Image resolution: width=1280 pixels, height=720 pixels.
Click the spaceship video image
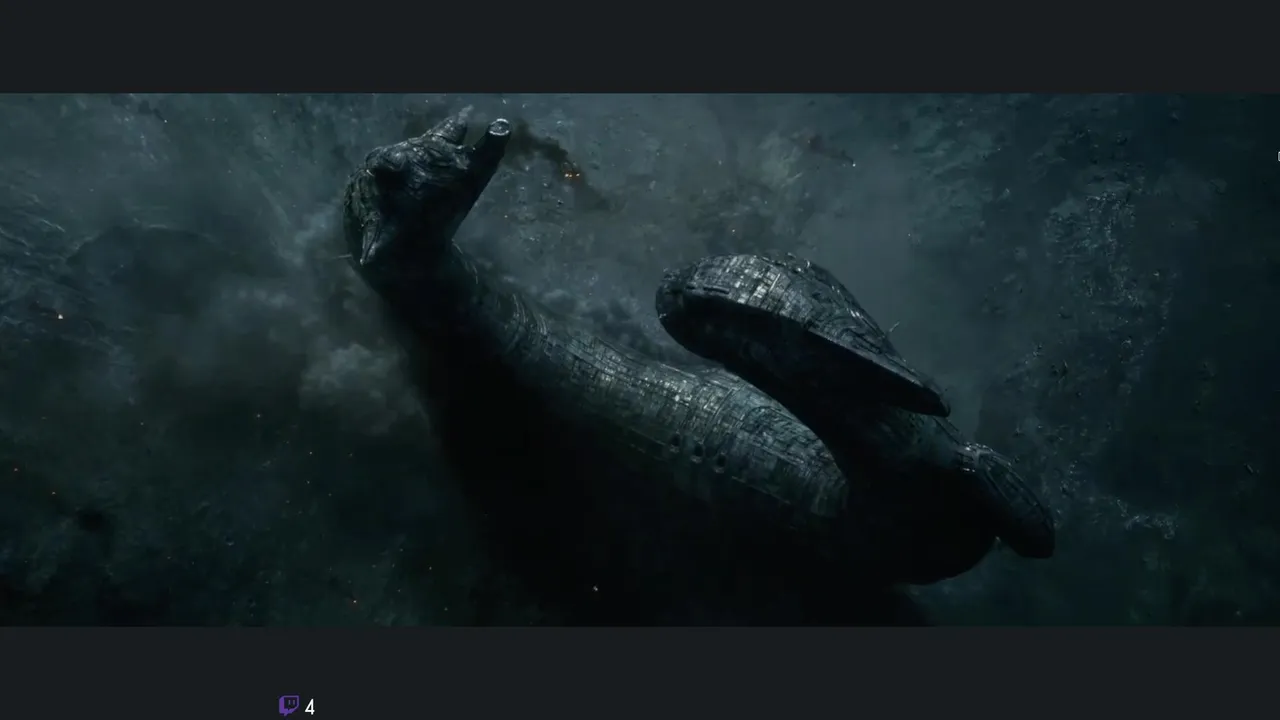640,360
